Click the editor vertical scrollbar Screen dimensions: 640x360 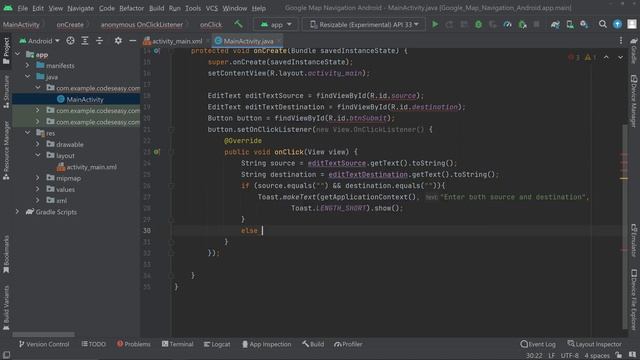tap(625, 227)
